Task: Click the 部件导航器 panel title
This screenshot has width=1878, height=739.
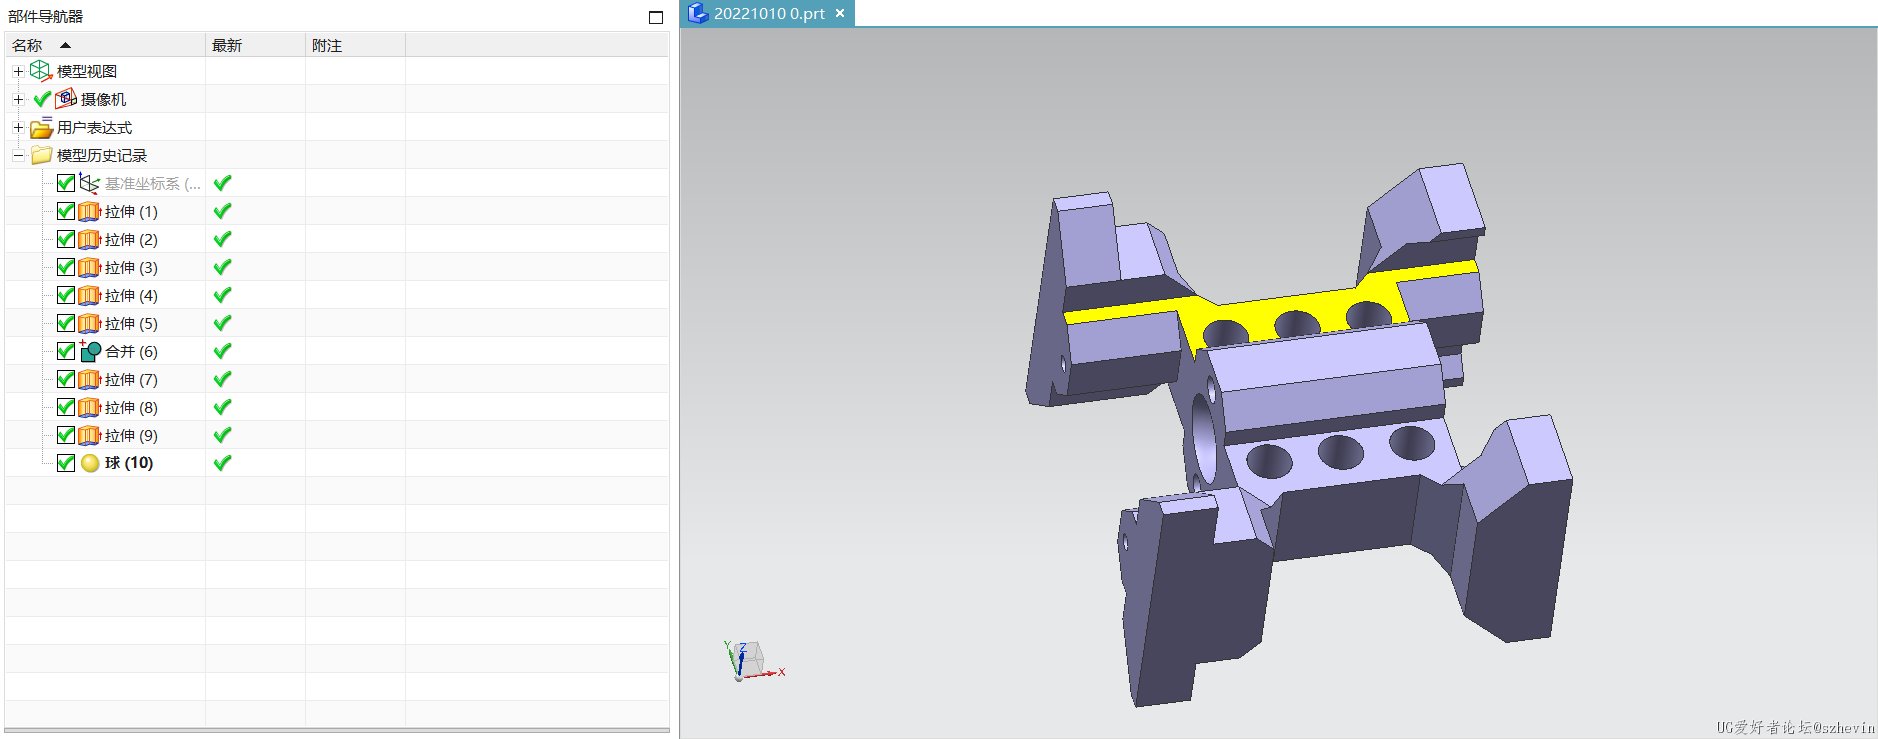Action: [46, 16]
